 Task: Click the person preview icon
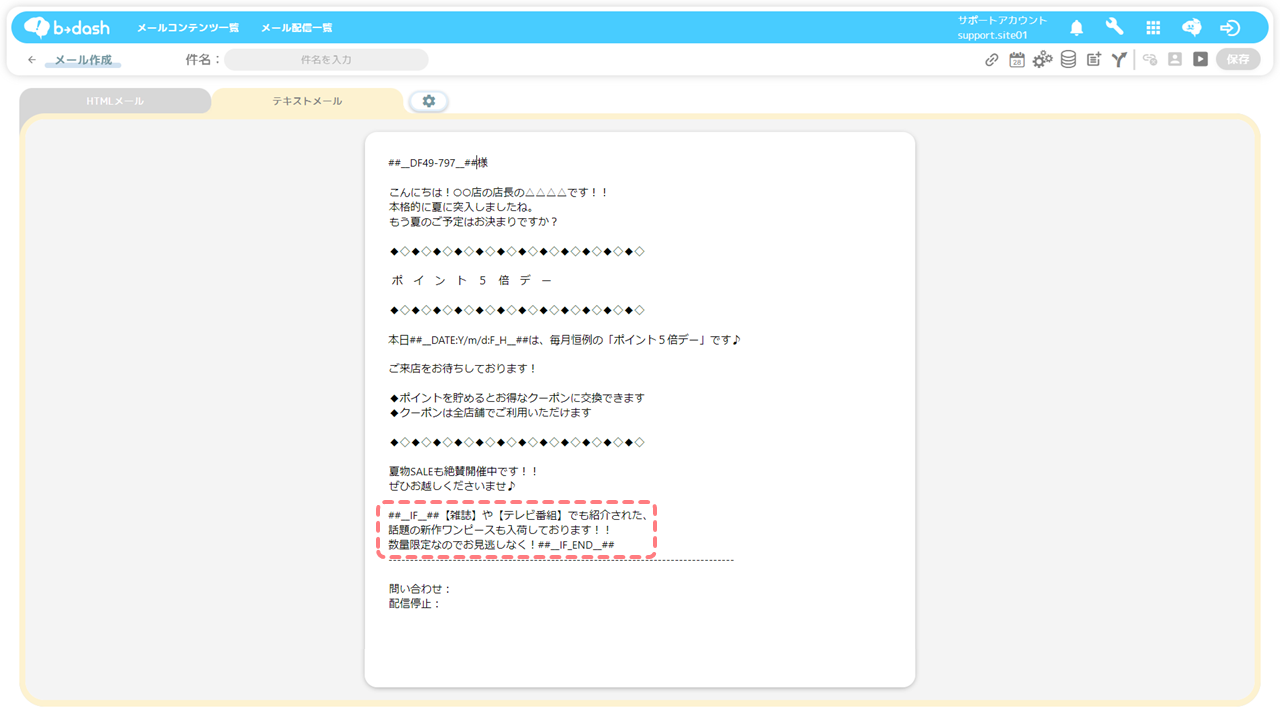(1175, 60)
